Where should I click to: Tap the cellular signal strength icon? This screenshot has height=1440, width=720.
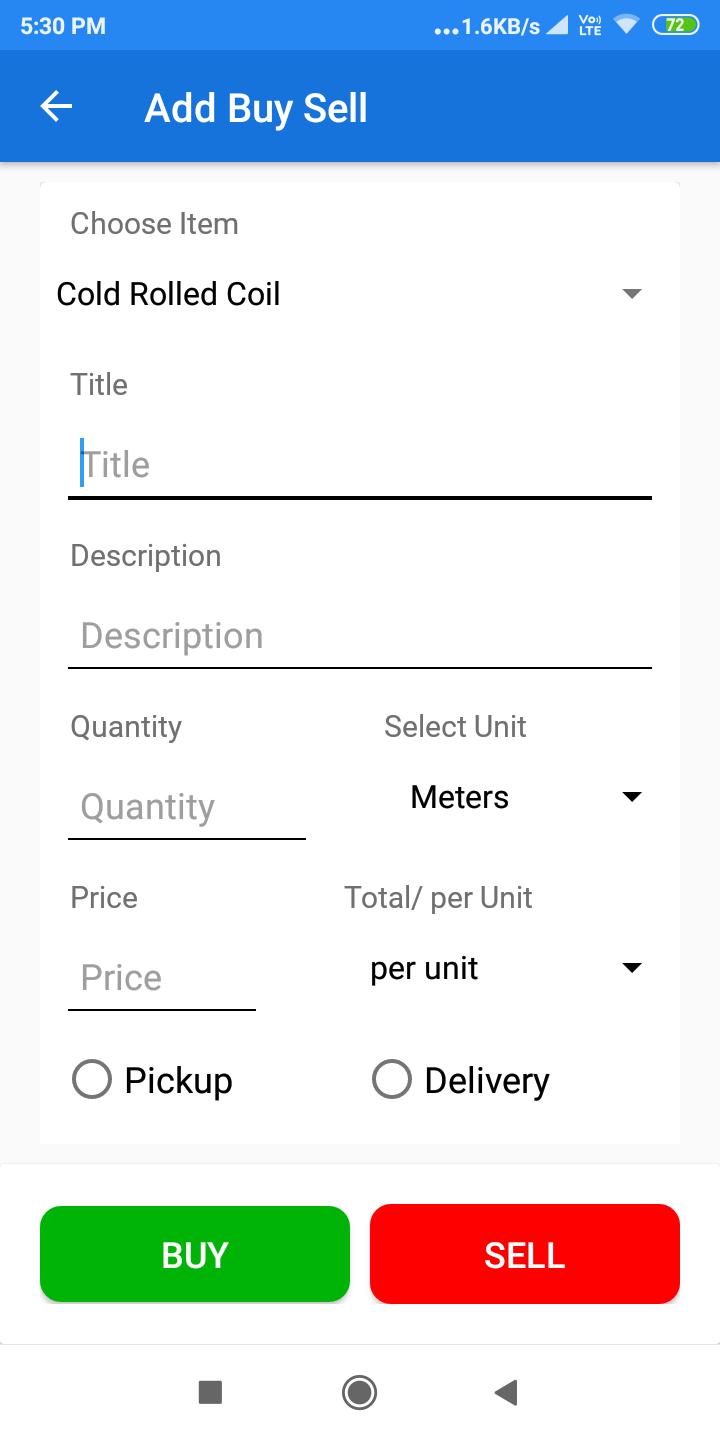pos(557,26)
